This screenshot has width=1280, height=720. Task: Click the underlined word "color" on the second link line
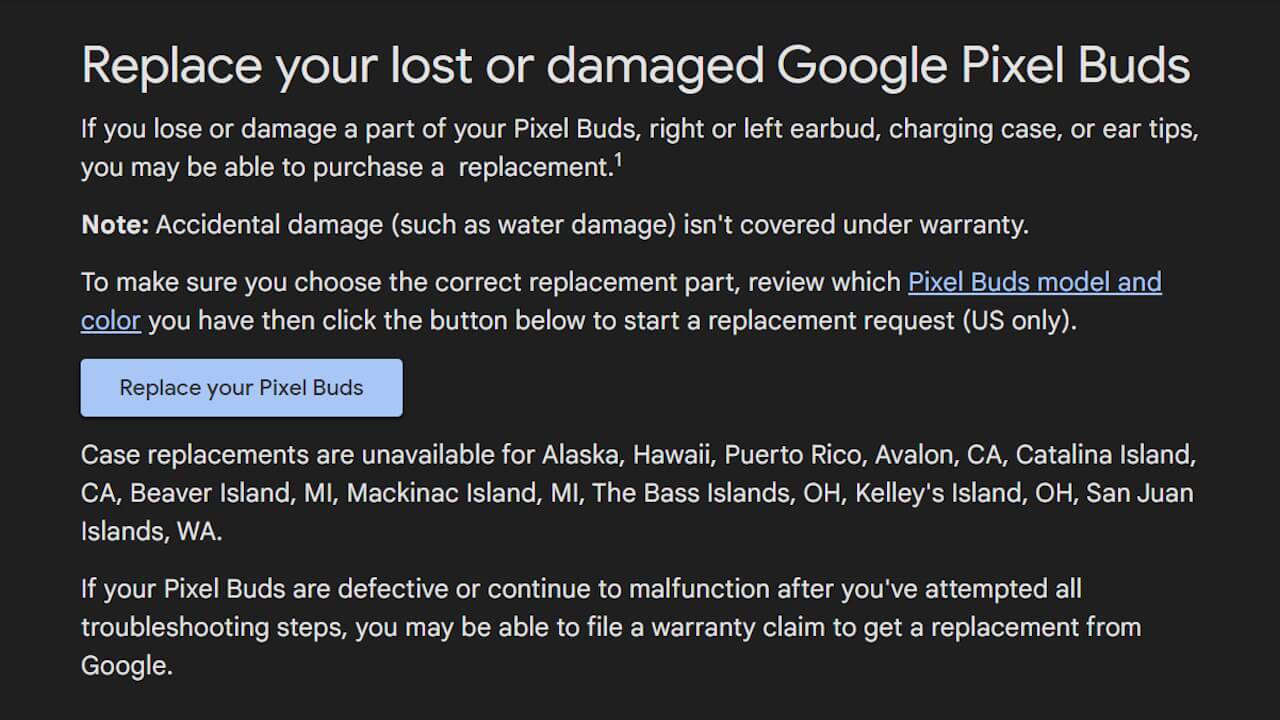[x=110, y=322]
